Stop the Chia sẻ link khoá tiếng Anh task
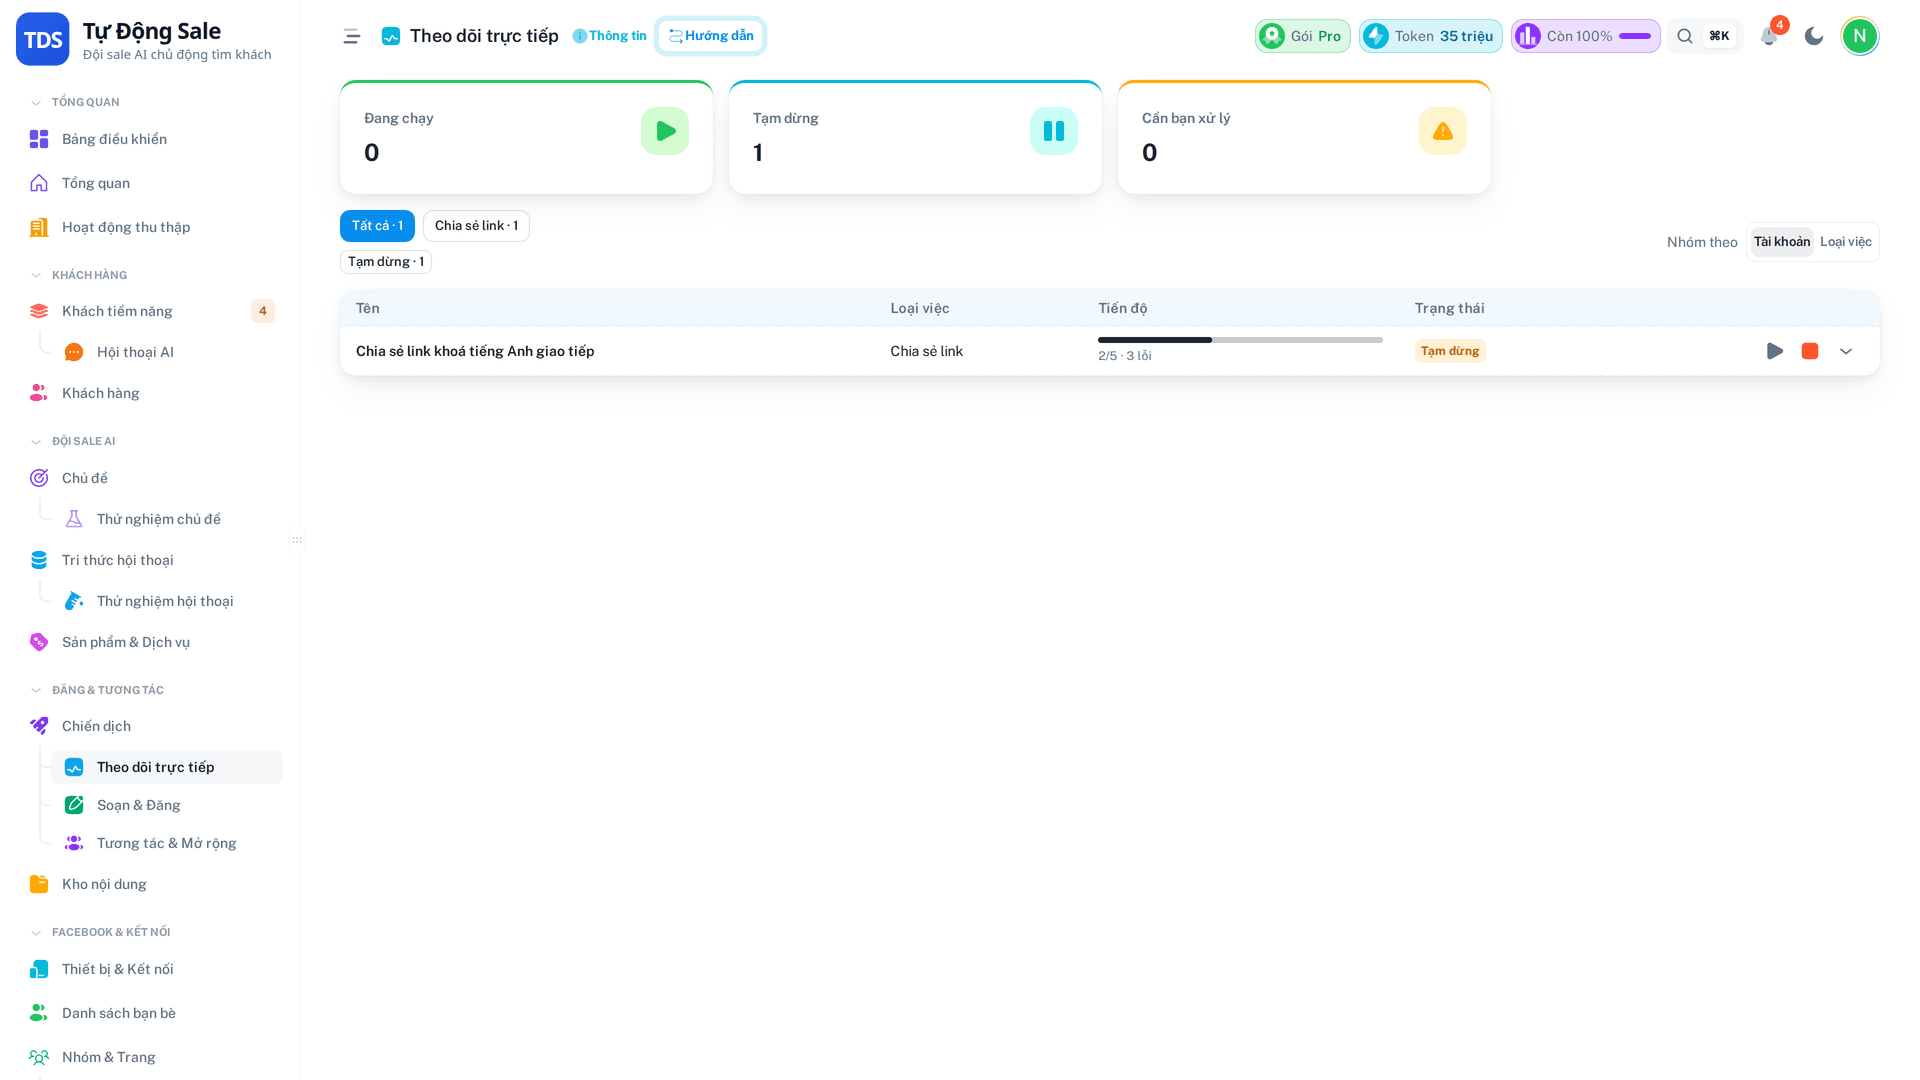The image size is (1920, 1080). pos(1810,351)
